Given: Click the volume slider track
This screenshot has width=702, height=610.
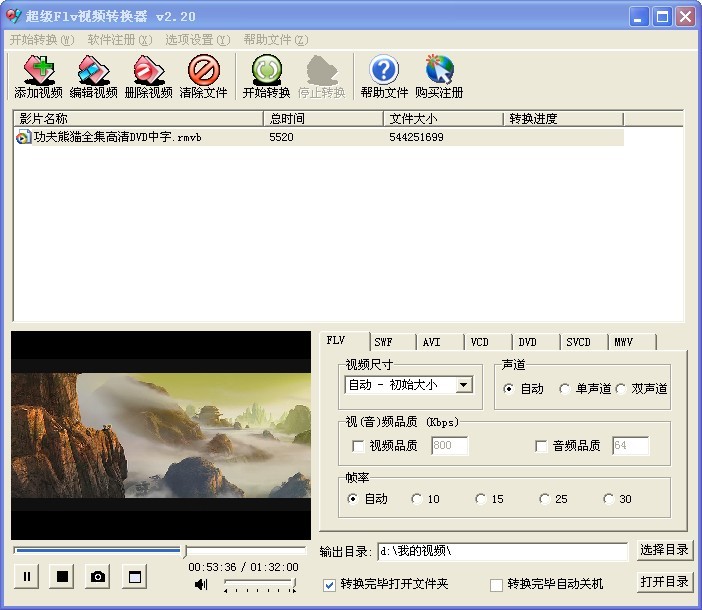Looking at the screenshot, I should pyautogui.click(x=259, y=582).
